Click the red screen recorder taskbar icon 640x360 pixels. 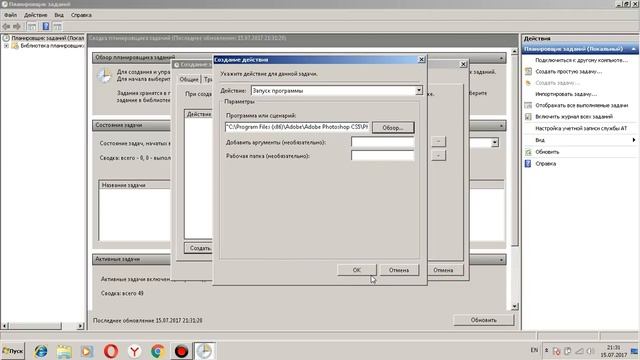(x=181, y=351)
